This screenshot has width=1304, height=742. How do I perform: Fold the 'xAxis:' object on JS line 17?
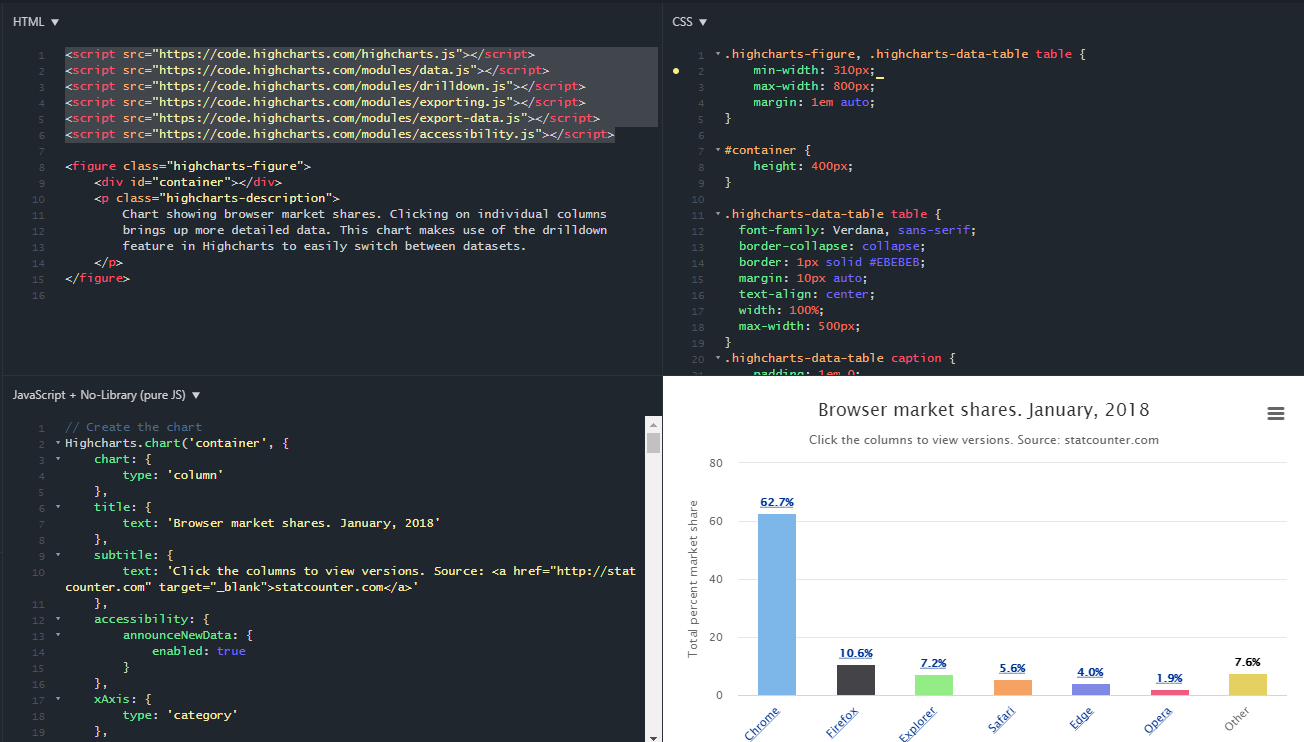coord(58,700)
